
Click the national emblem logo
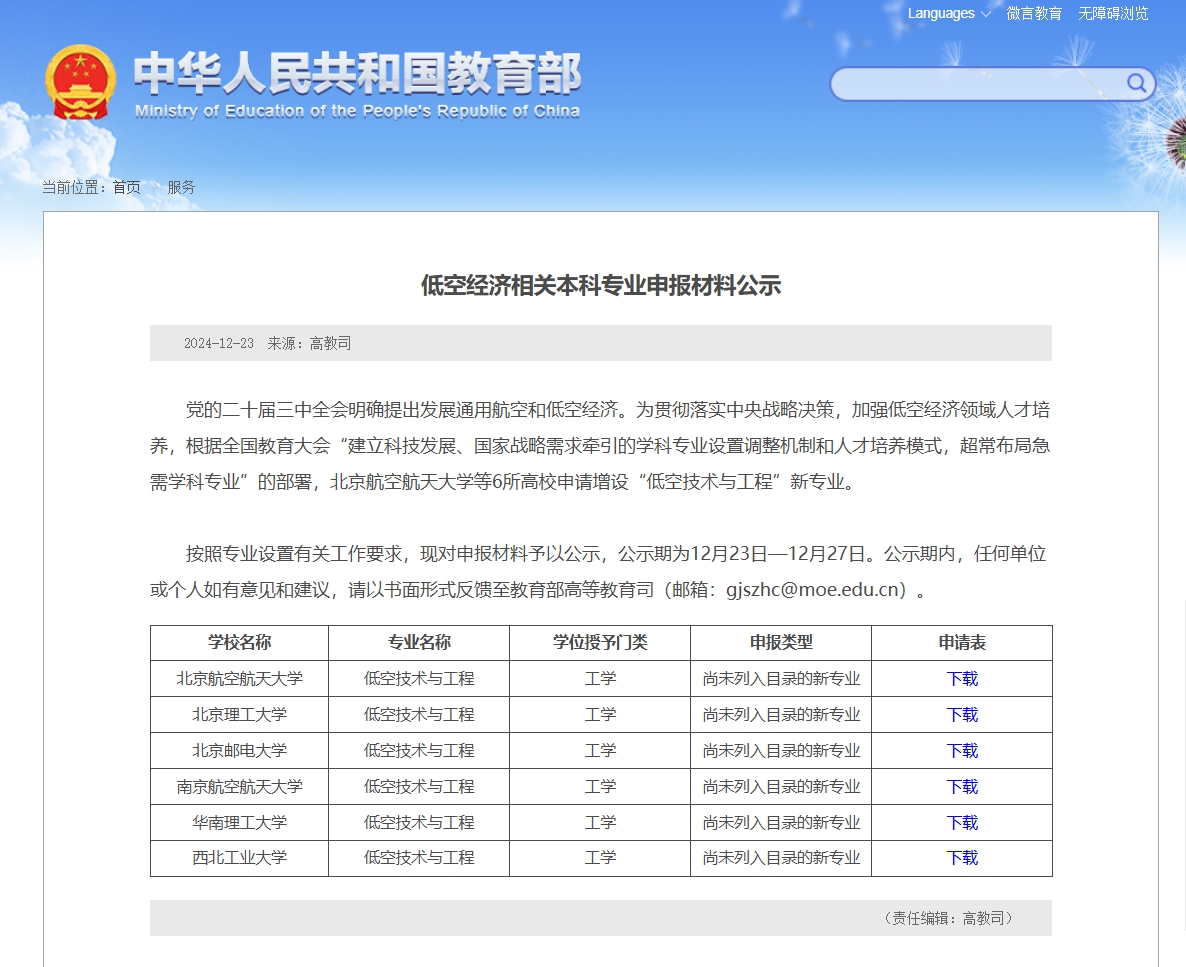click(x=80, y=83)
